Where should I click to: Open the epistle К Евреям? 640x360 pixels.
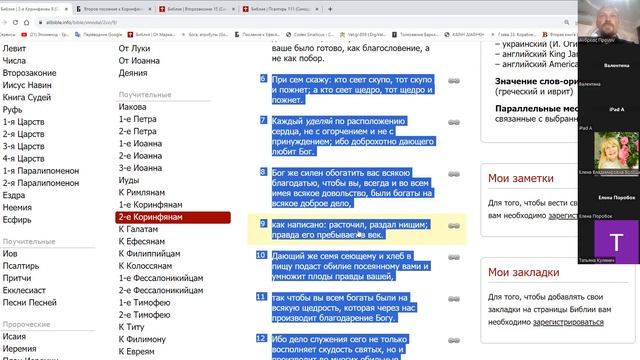pos(136,351)
